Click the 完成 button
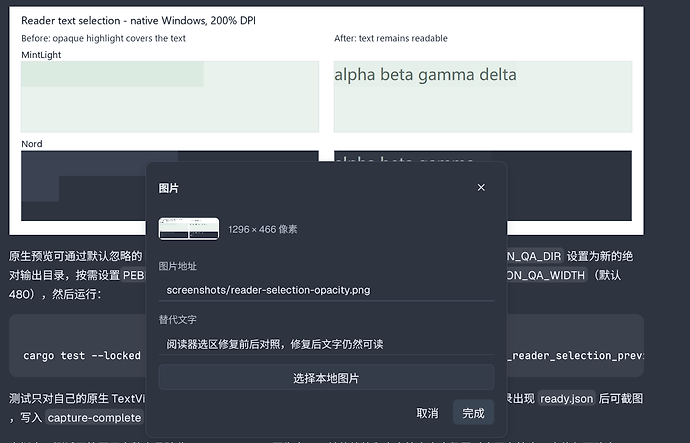 [x=473, y=413]
